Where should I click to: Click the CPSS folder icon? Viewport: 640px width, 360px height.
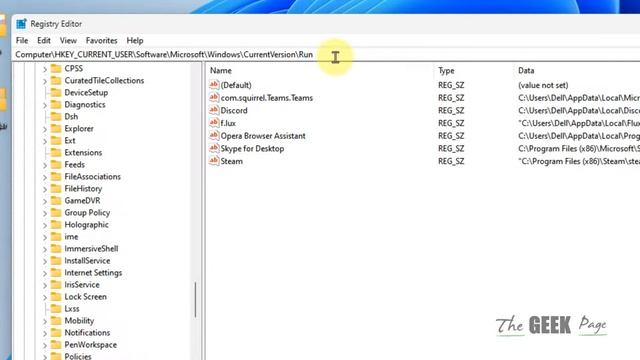[x=56, y=69]
